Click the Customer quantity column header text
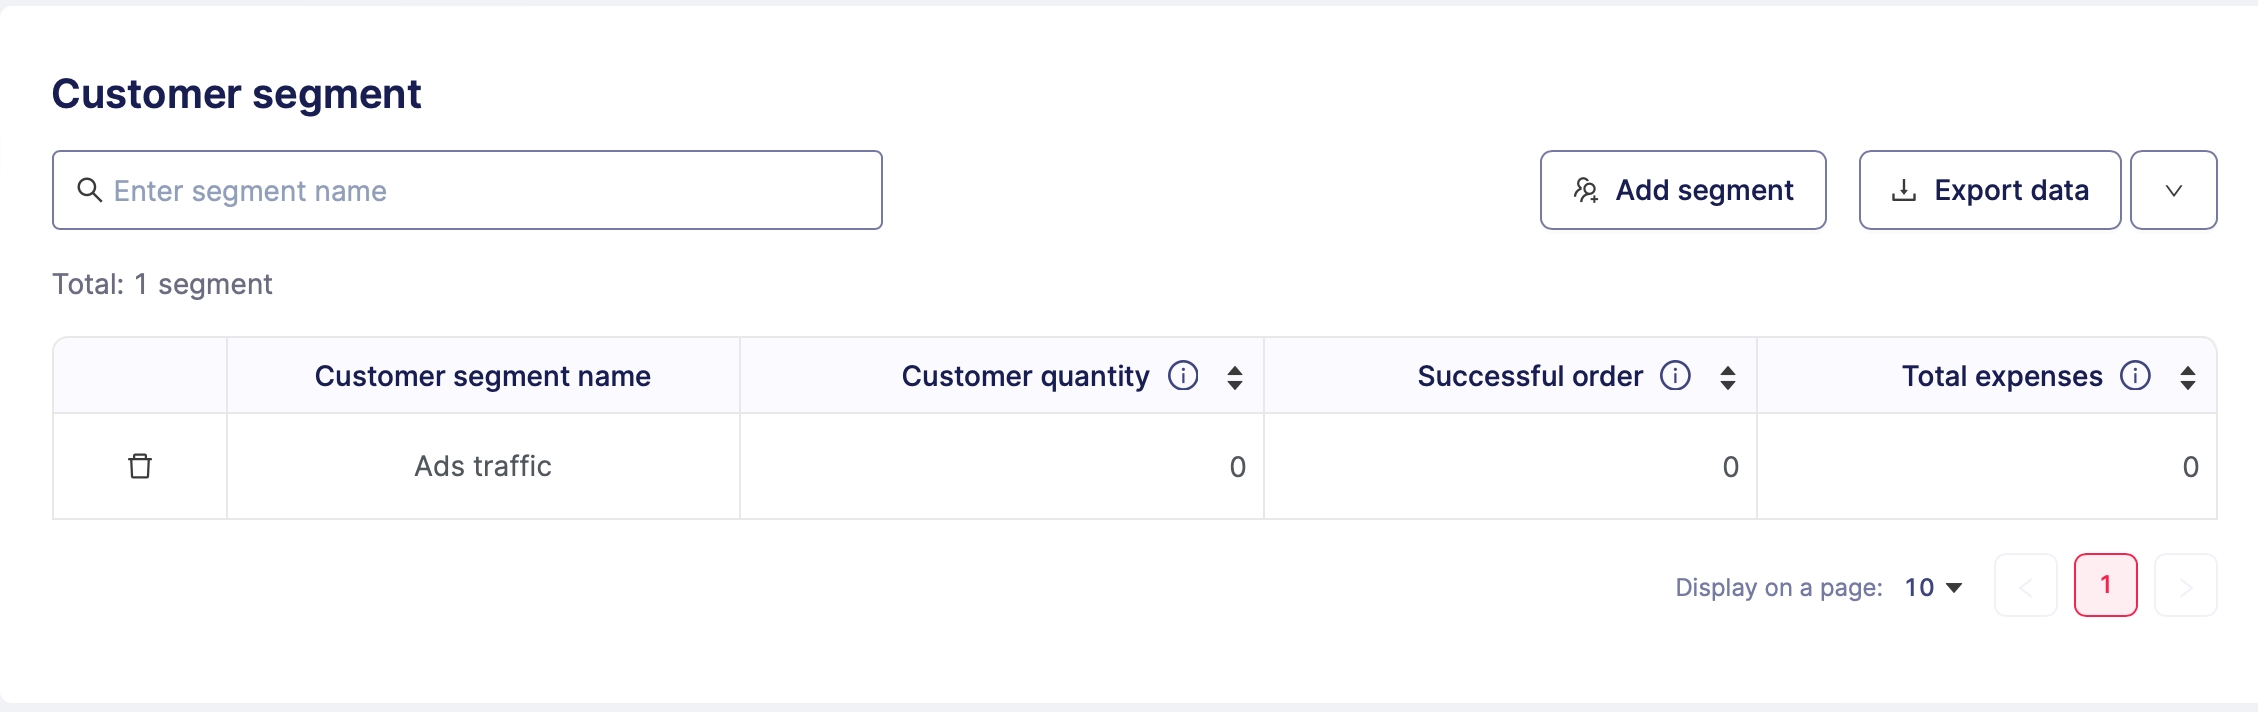This screenshot has height=712, width=2258. pos(1025,376)
